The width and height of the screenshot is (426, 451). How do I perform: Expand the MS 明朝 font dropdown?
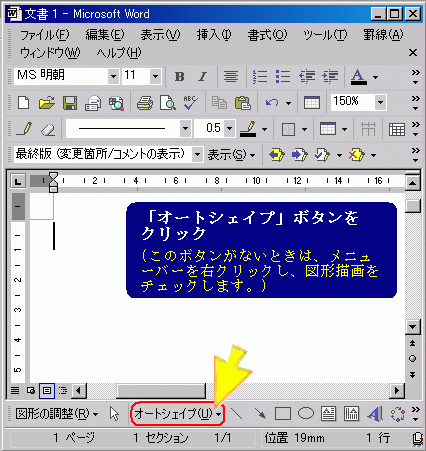113,76
